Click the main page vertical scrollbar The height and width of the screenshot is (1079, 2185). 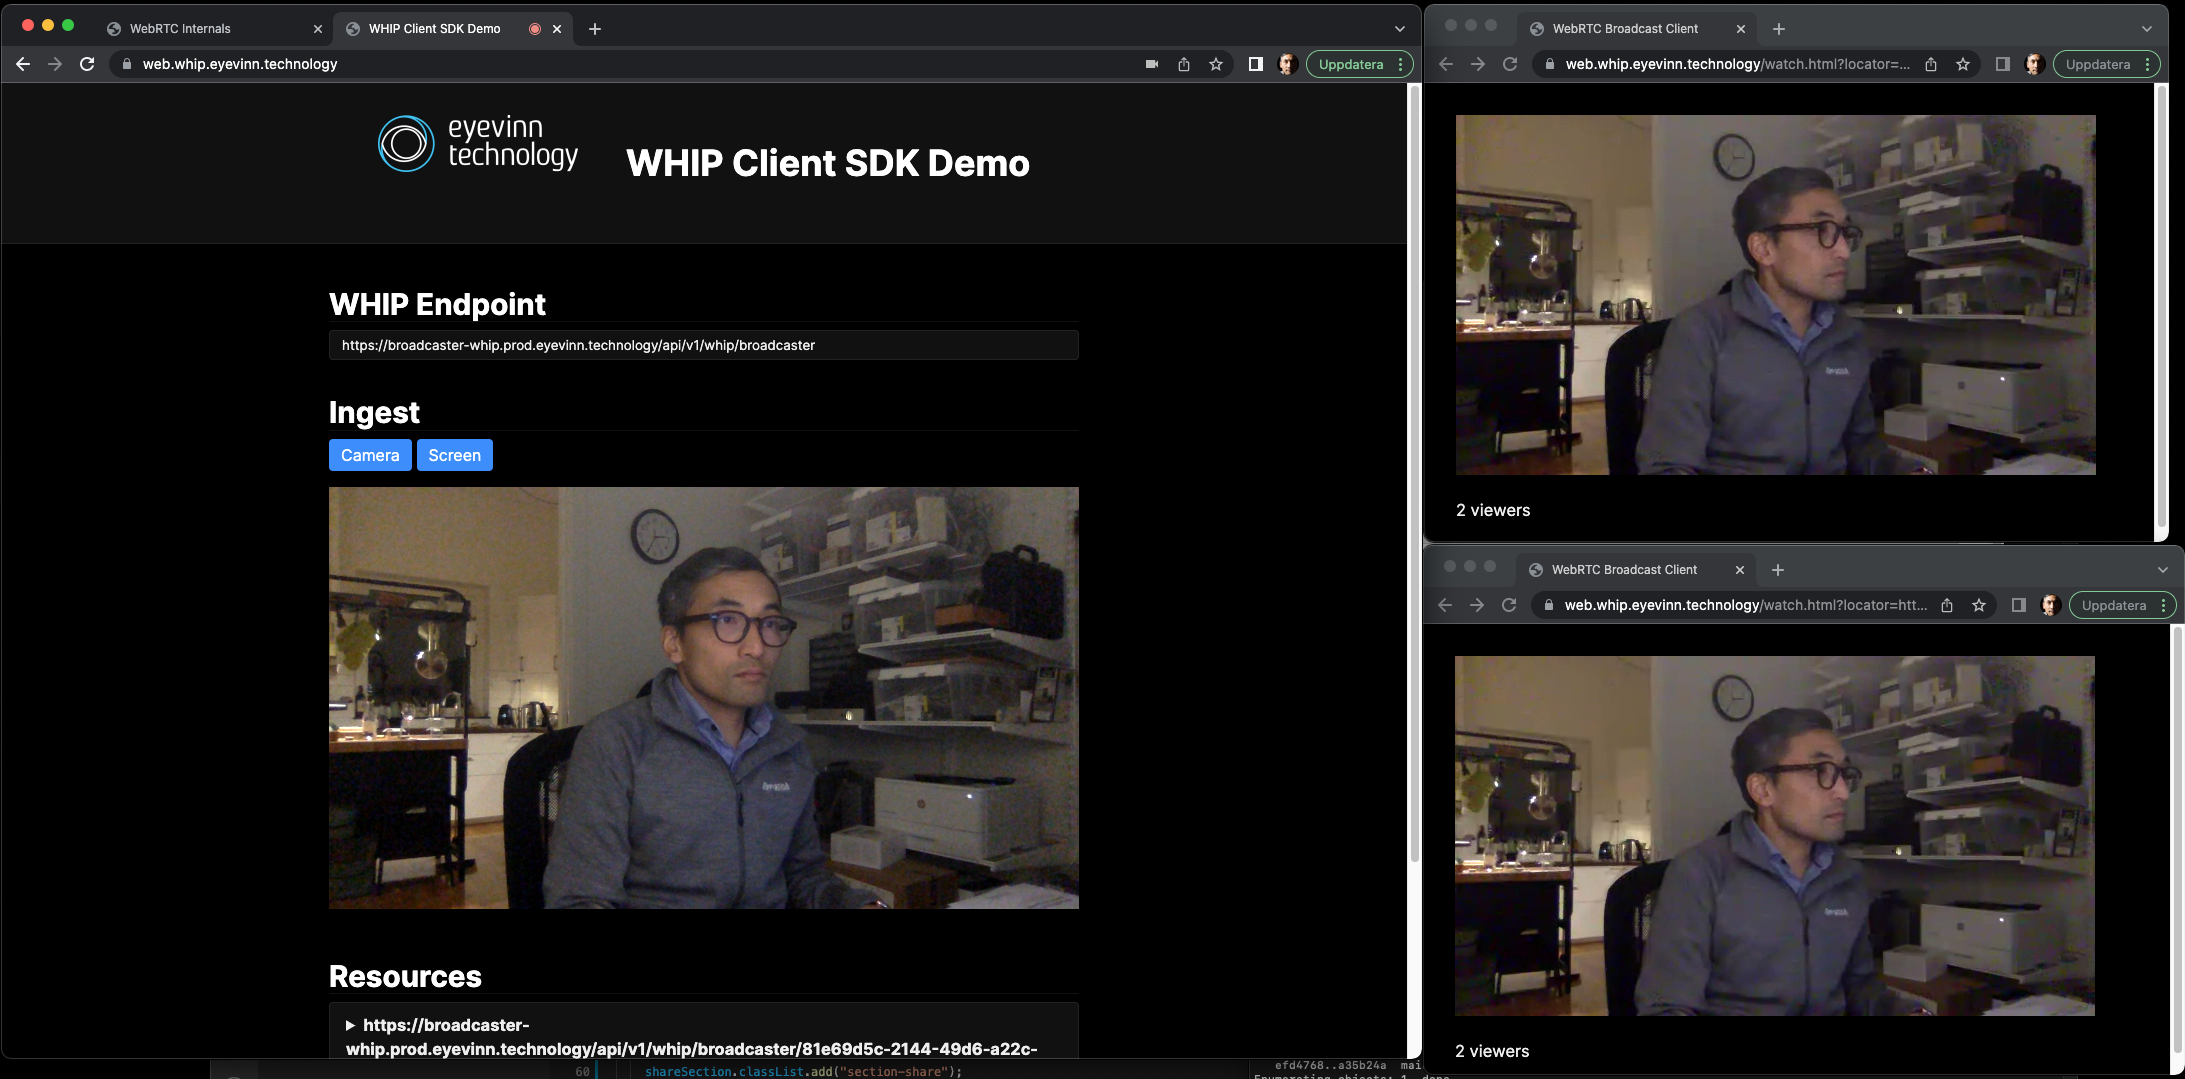click(1414, 475)
